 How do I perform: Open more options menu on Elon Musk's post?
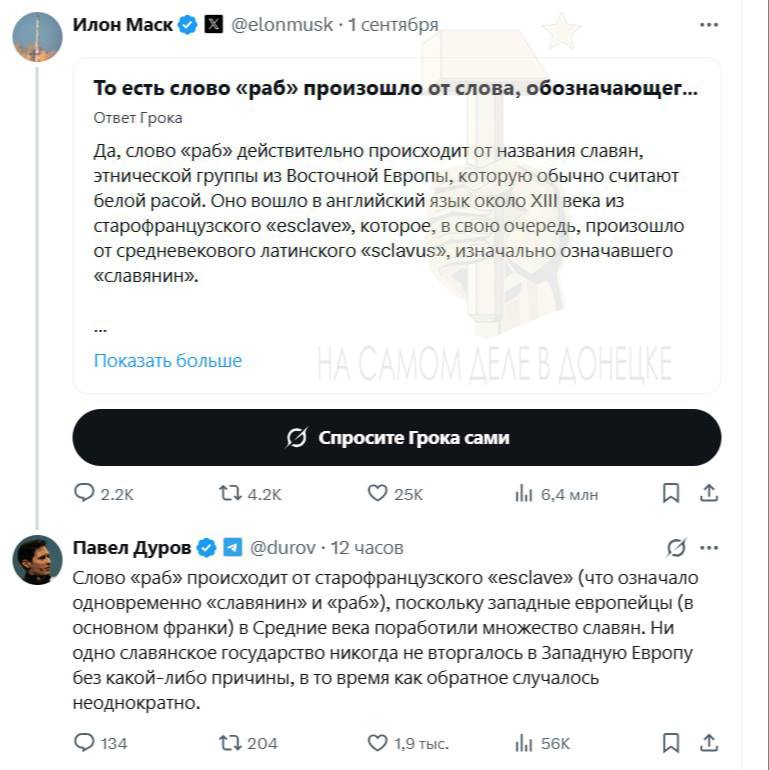[709, 25]
